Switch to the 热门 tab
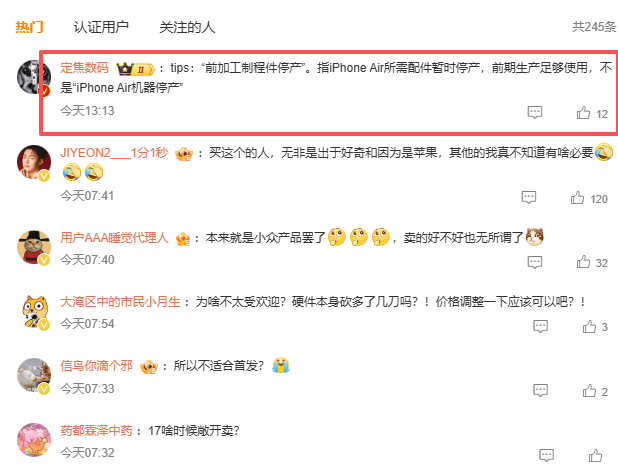Screen dimensions: 618x471 [29, 27]
